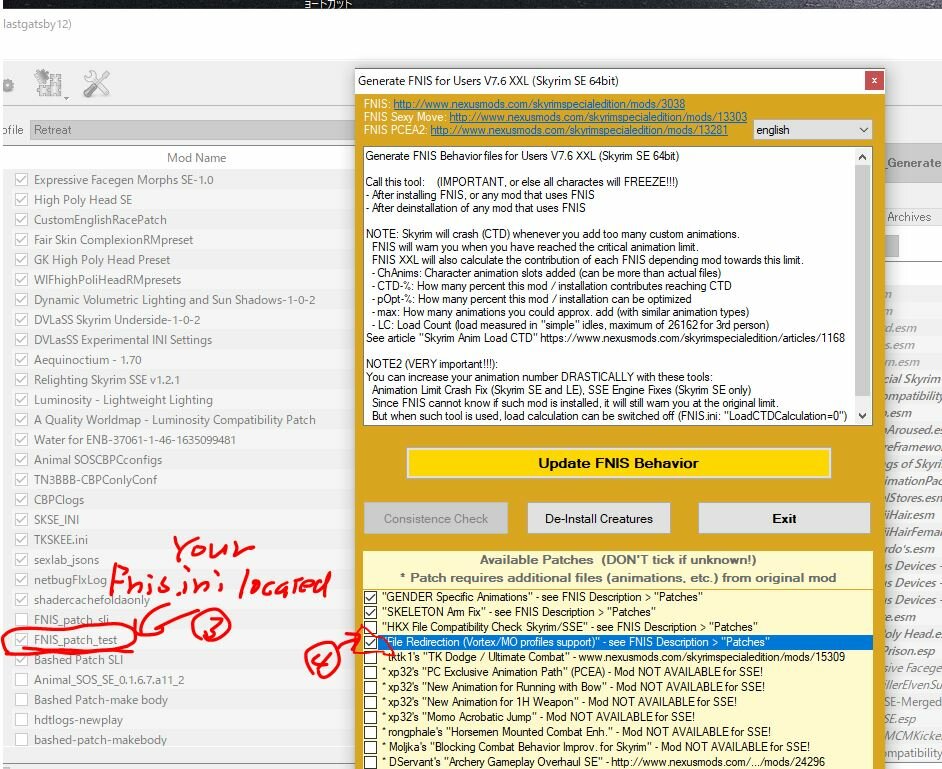Image resolution: width=942 pixels, height=769 pixels.
Task: Click the De-Install Creatures button
Action: (598, 518)
